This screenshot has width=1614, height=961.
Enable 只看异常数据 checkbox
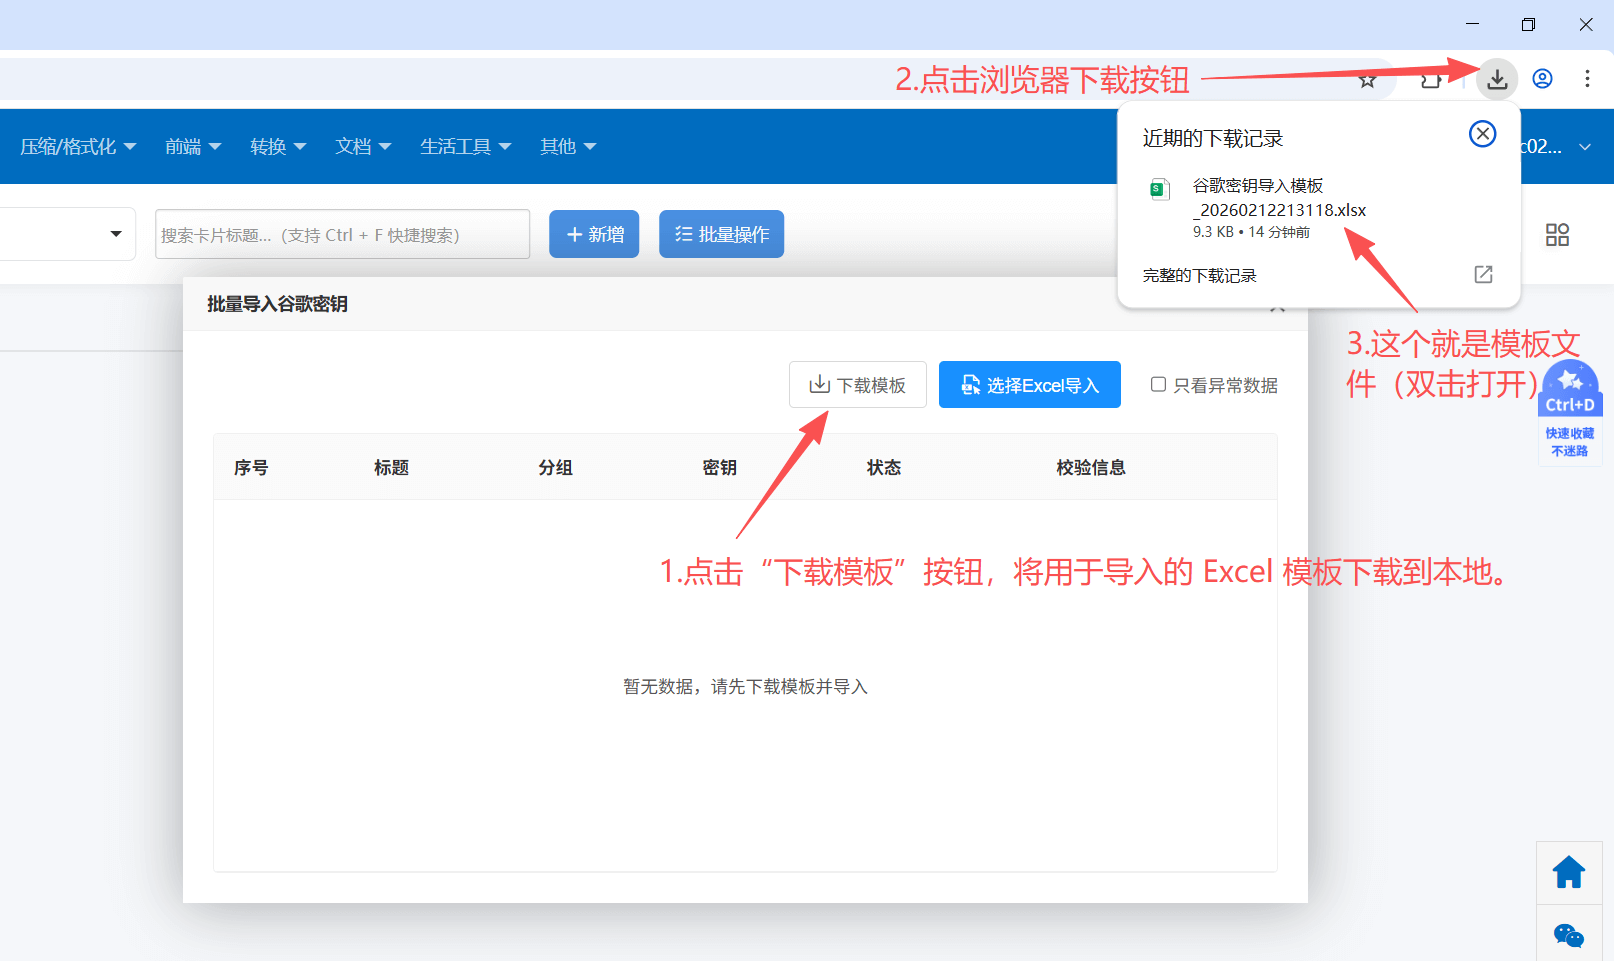pos(1158,384)
